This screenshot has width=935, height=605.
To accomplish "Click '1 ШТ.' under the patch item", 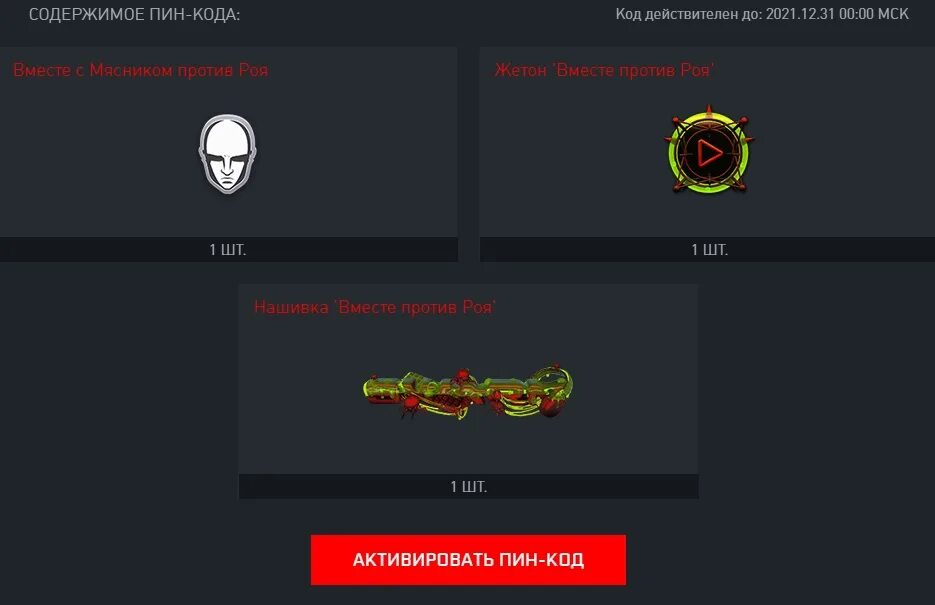I will point(468,487).
